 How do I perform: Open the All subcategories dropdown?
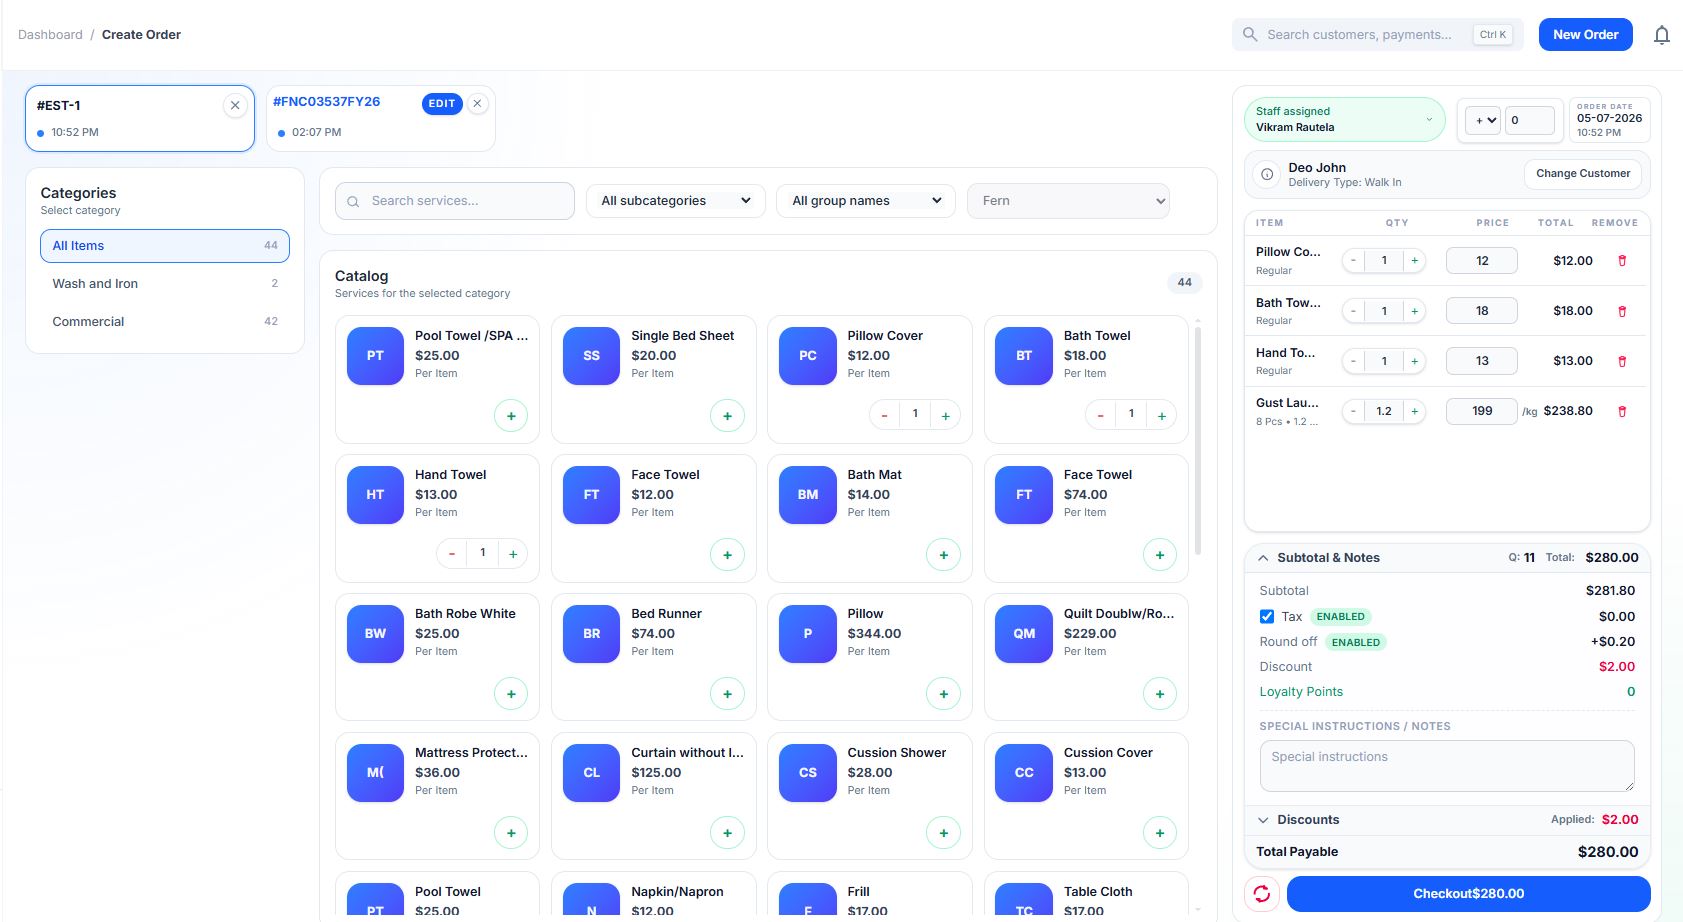pyautogui.click(x=676, y=201)
